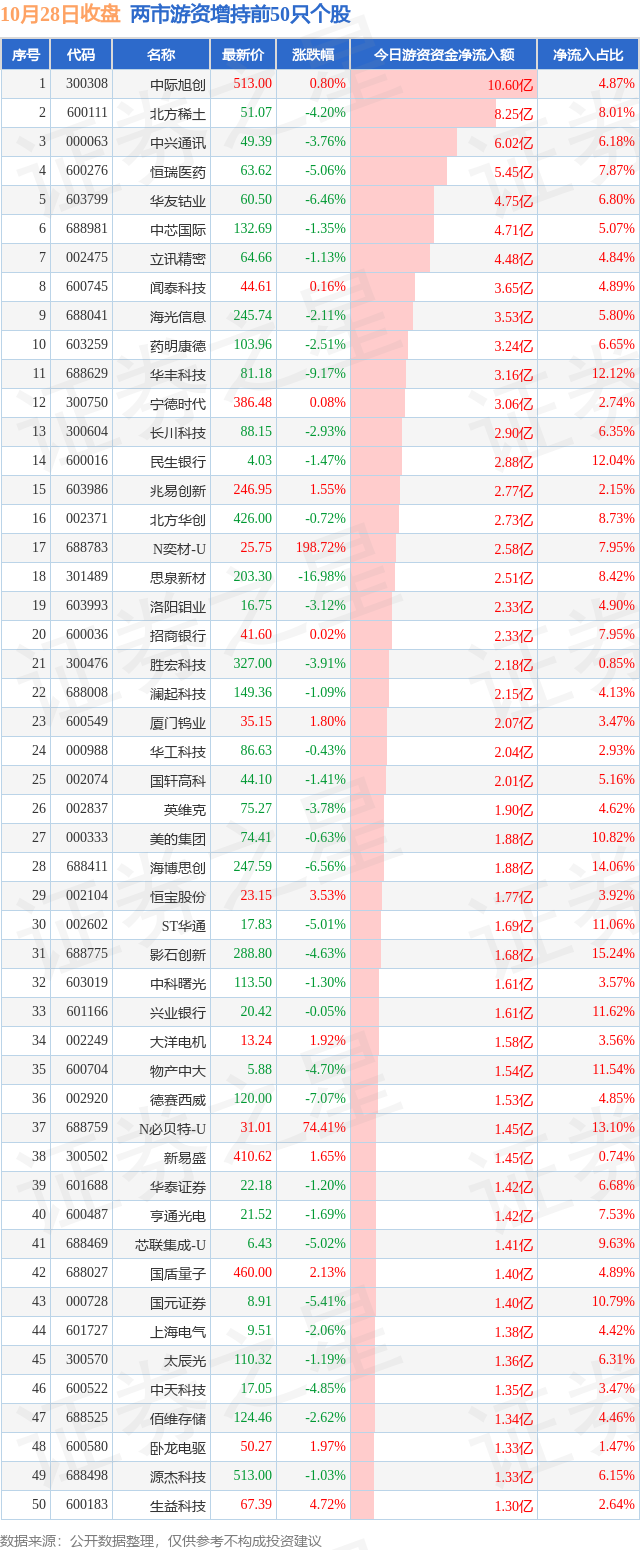This screenshot has width=640, height=1550.
Task: Click stock name 恒瑞医药
Action: tap(178, 172)
